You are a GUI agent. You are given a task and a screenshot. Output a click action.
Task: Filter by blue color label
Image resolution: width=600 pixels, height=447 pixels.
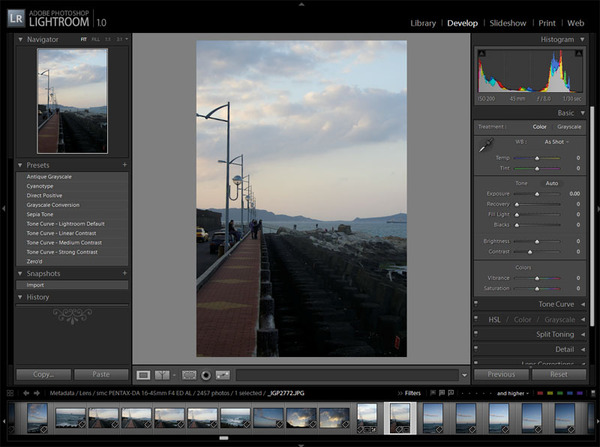pyautogui.click(x=570, y=393)
